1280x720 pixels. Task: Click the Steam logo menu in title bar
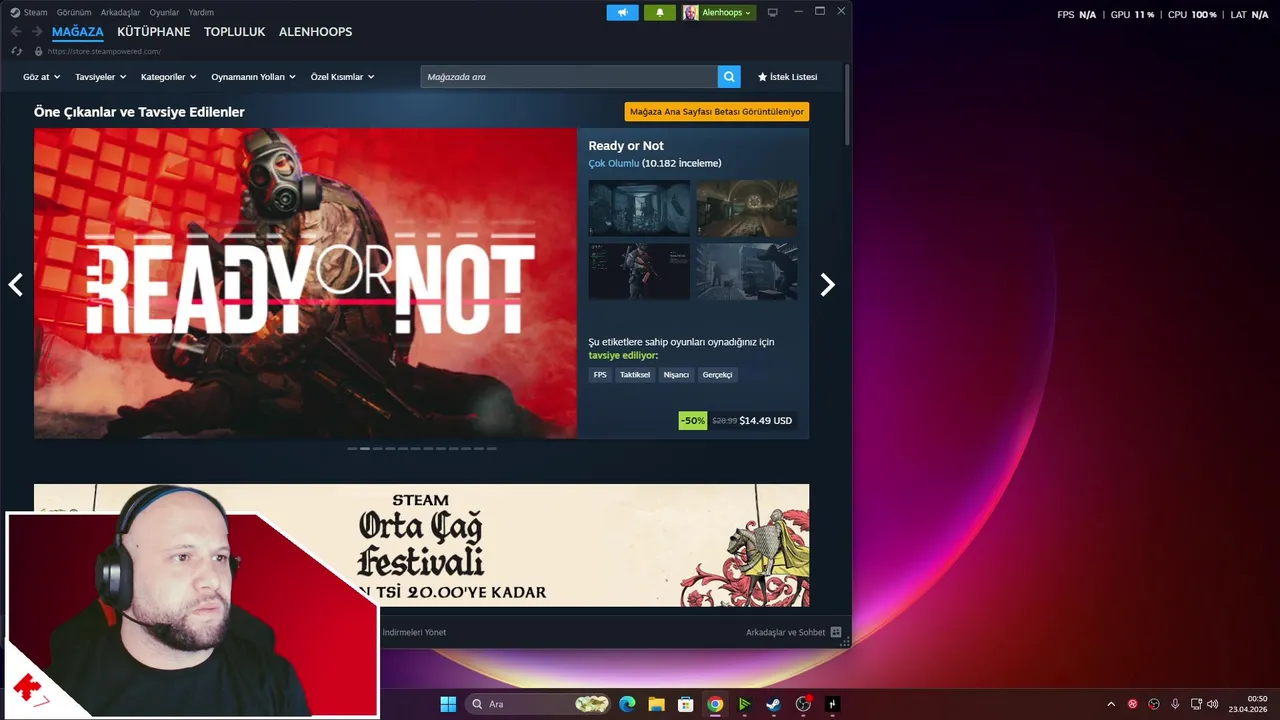point(15,12)
